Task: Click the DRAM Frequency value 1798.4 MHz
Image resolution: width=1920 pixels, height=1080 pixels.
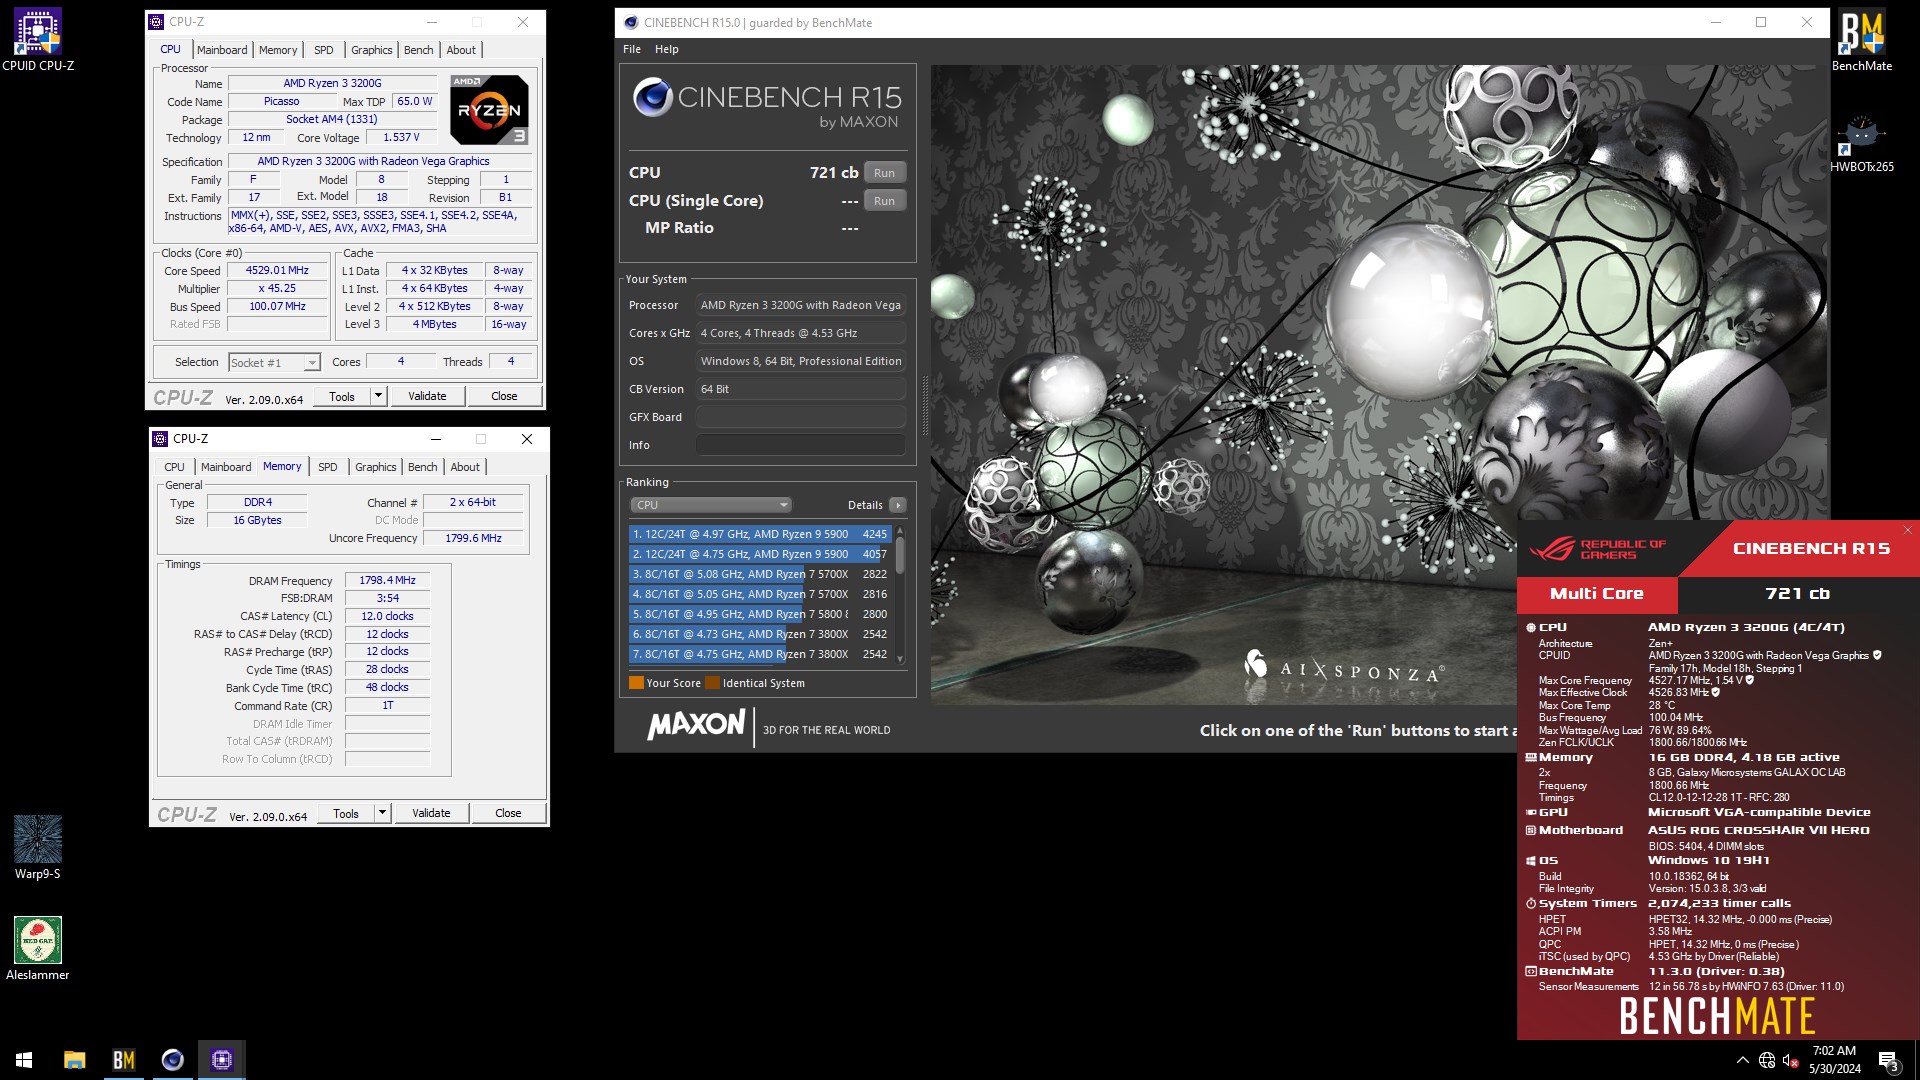Action: pos(387,580)
